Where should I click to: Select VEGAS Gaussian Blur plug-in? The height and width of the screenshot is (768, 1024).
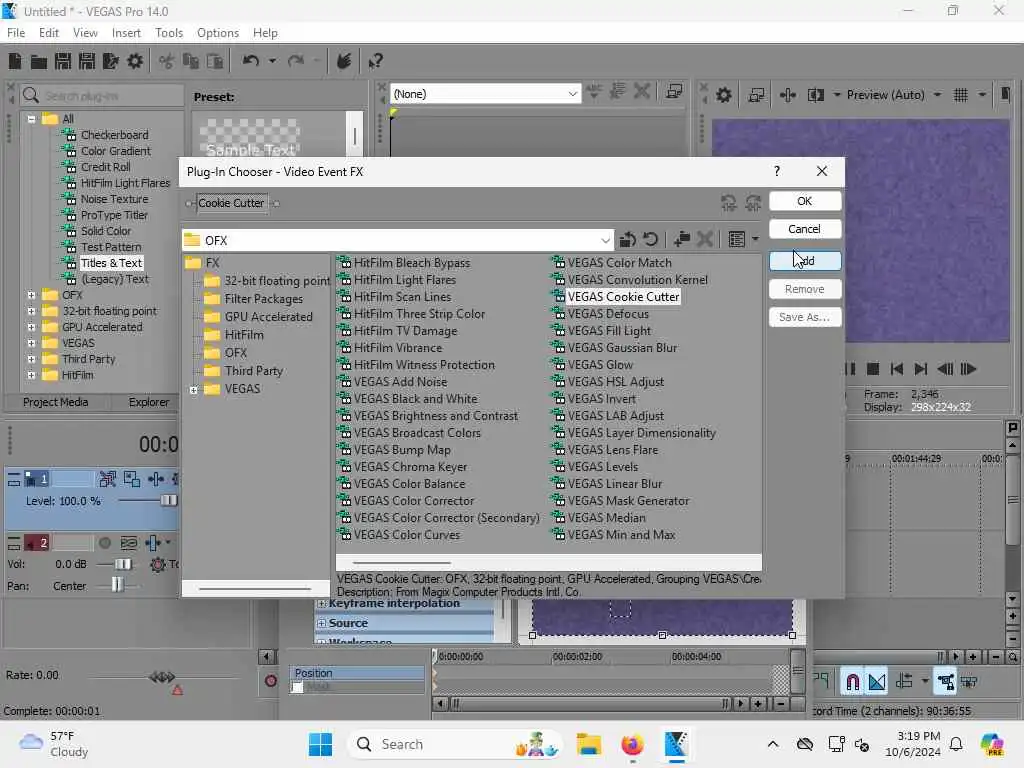622,348
